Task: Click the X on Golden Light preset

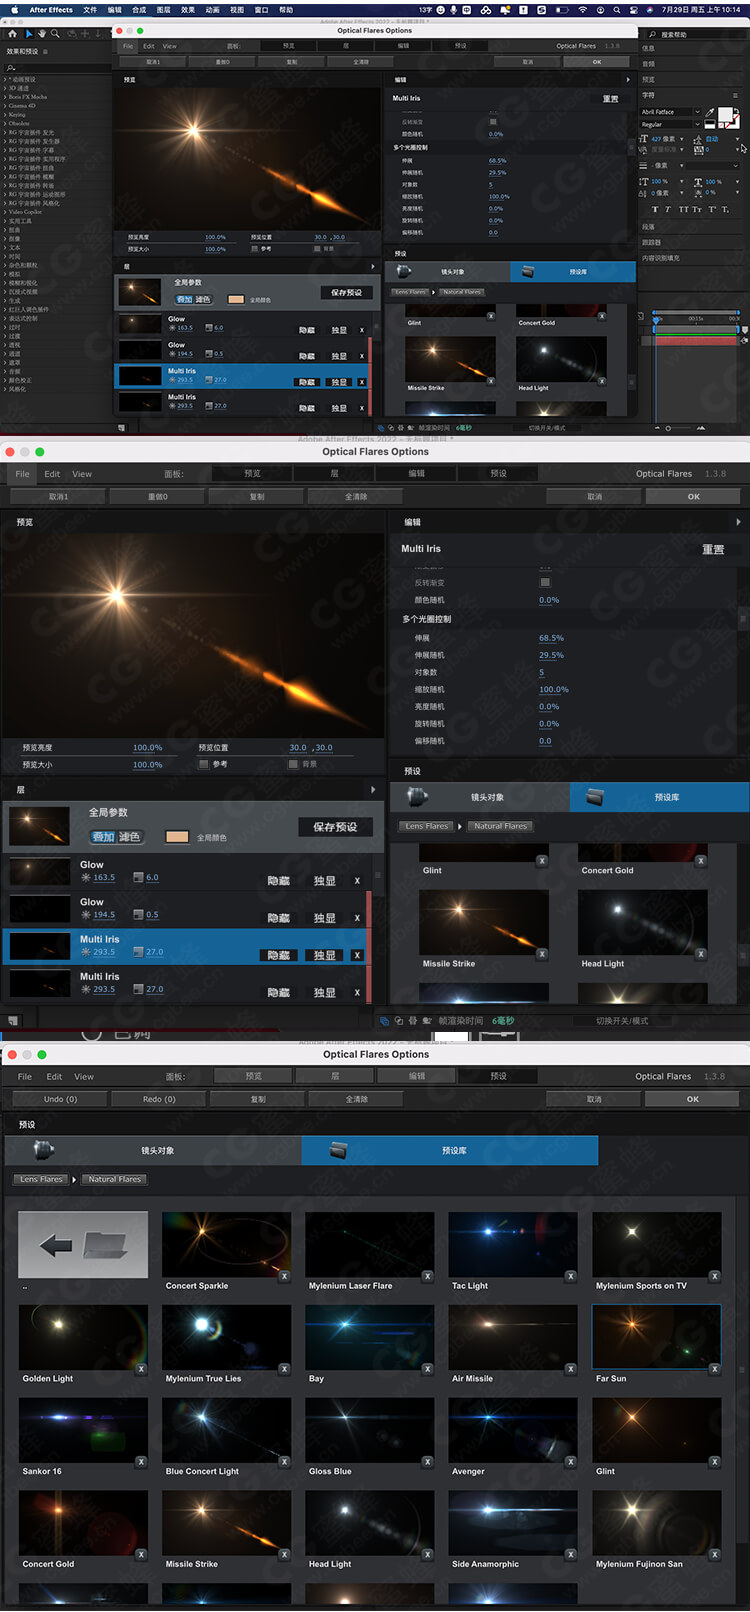Action: click(141, 1369)
